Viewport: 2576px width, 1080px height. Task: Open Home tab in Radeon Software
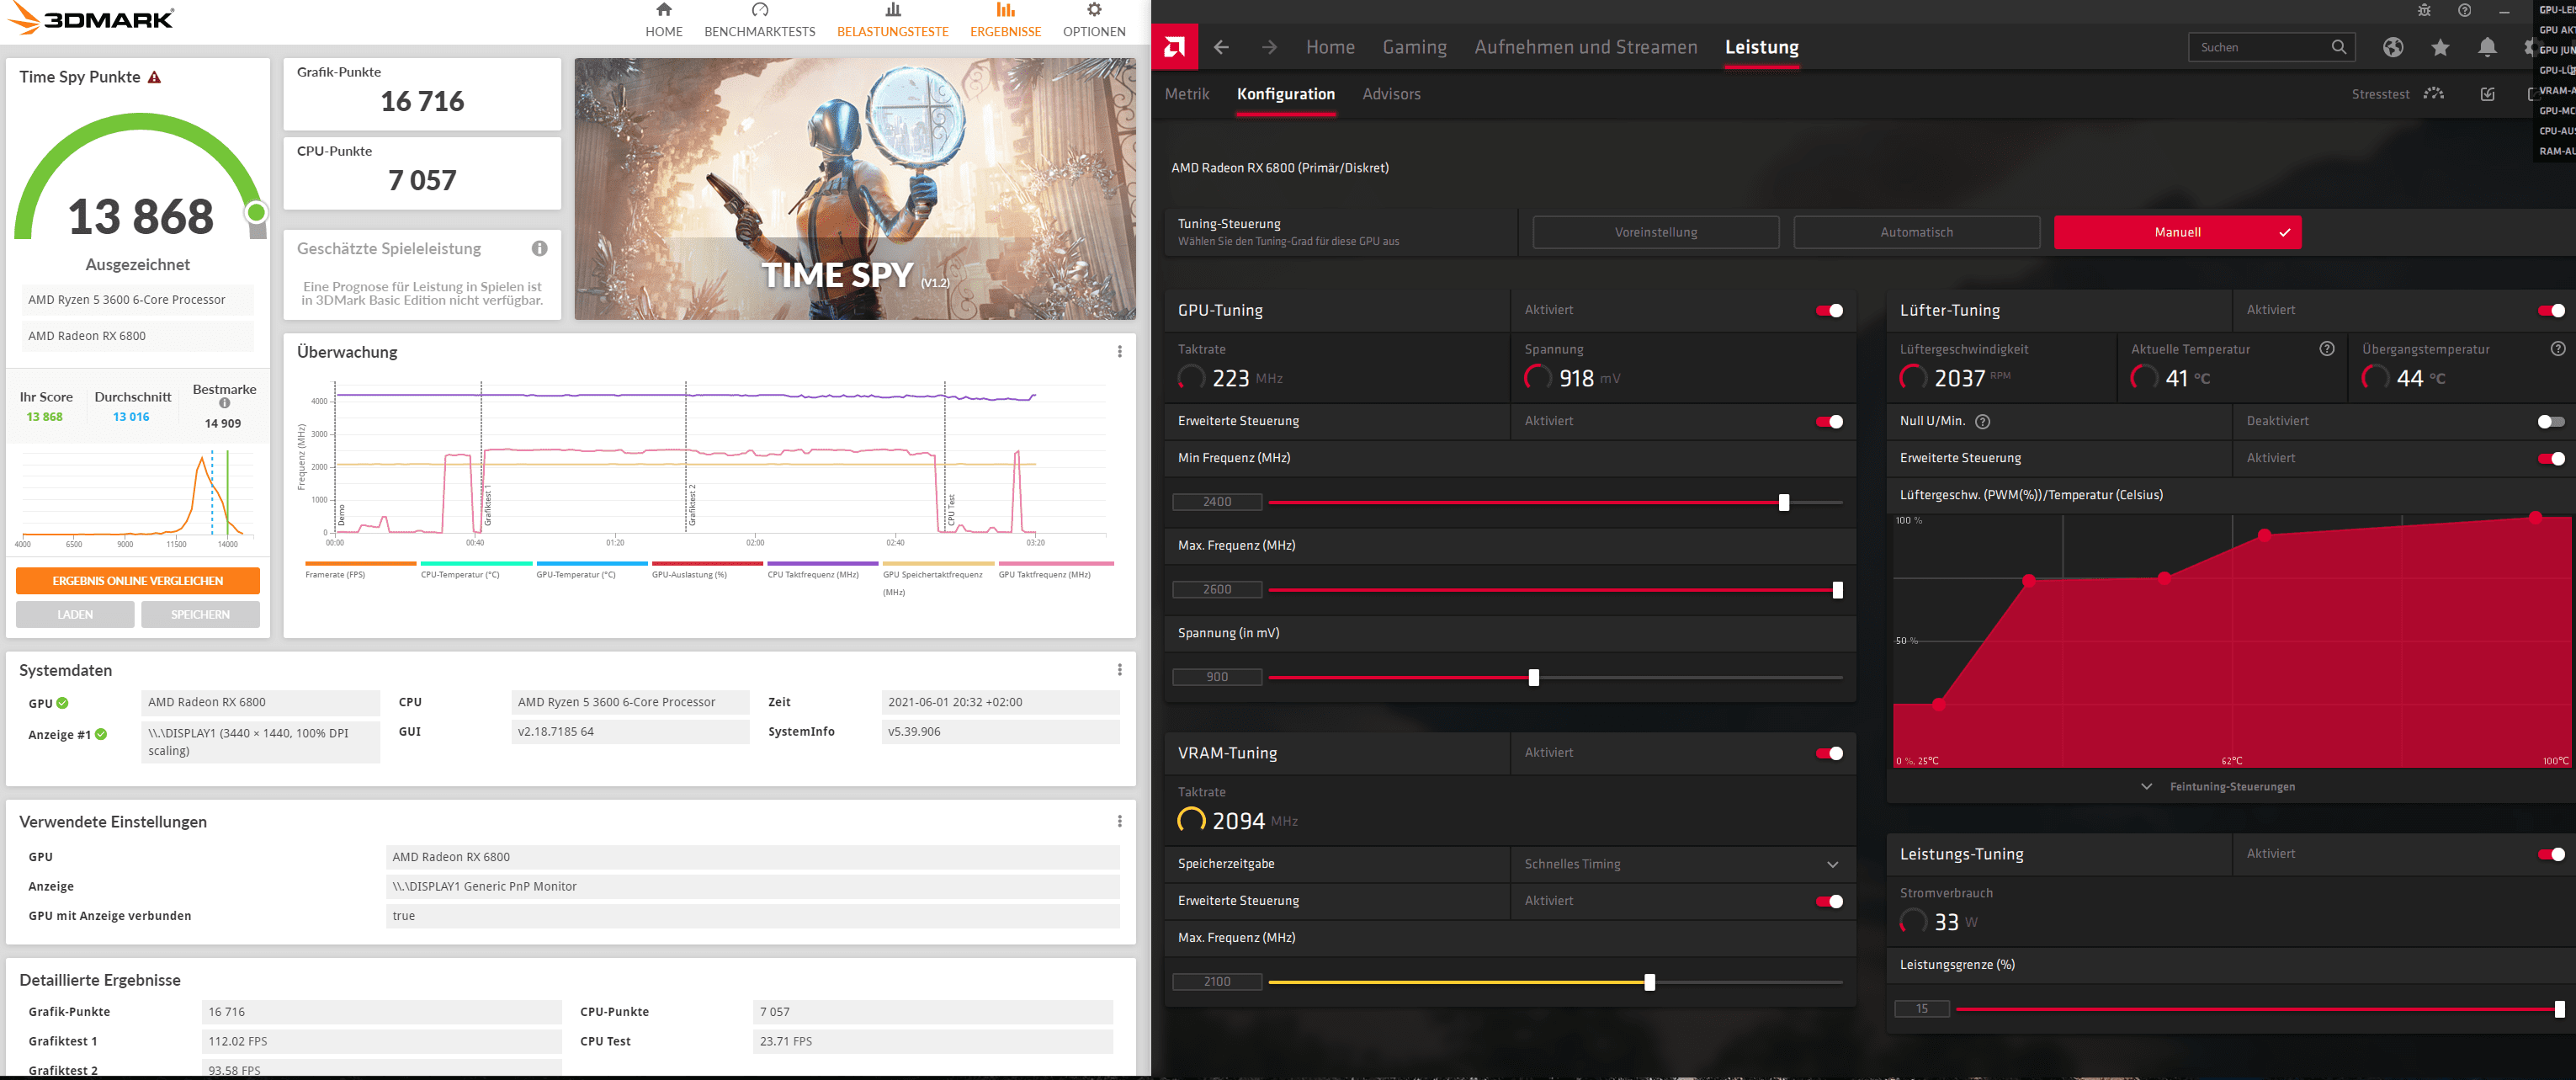click(x=1330, y=47)
